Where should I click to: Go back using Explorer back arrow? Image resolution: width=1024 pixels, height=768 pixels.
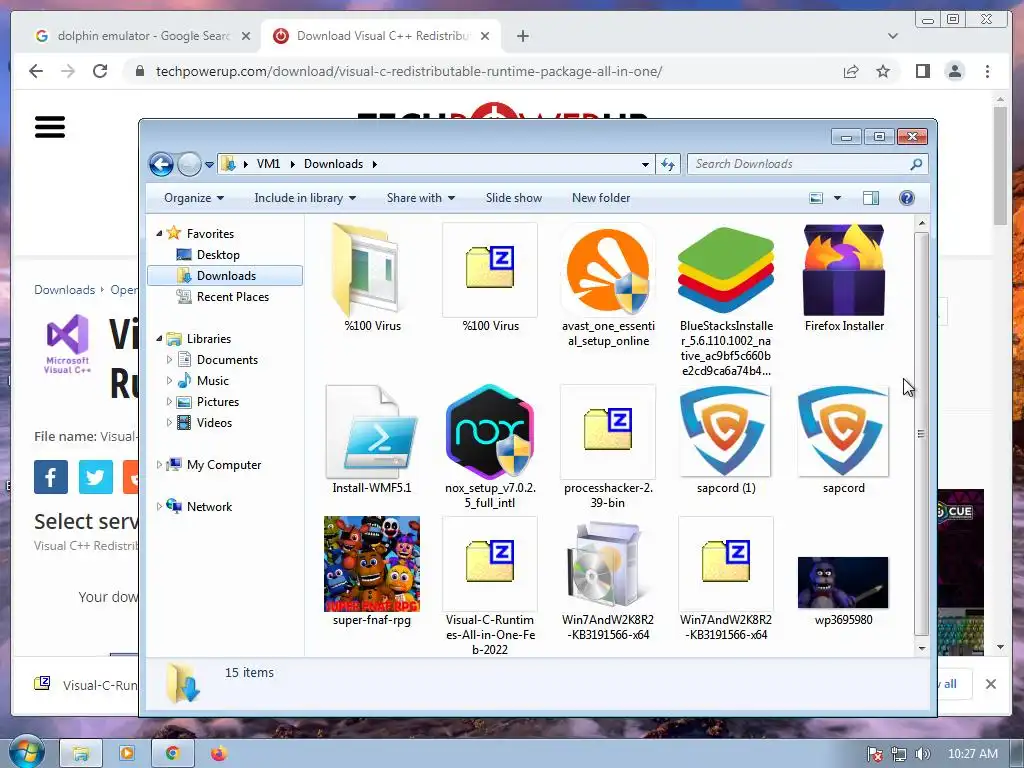pos(161,164)
